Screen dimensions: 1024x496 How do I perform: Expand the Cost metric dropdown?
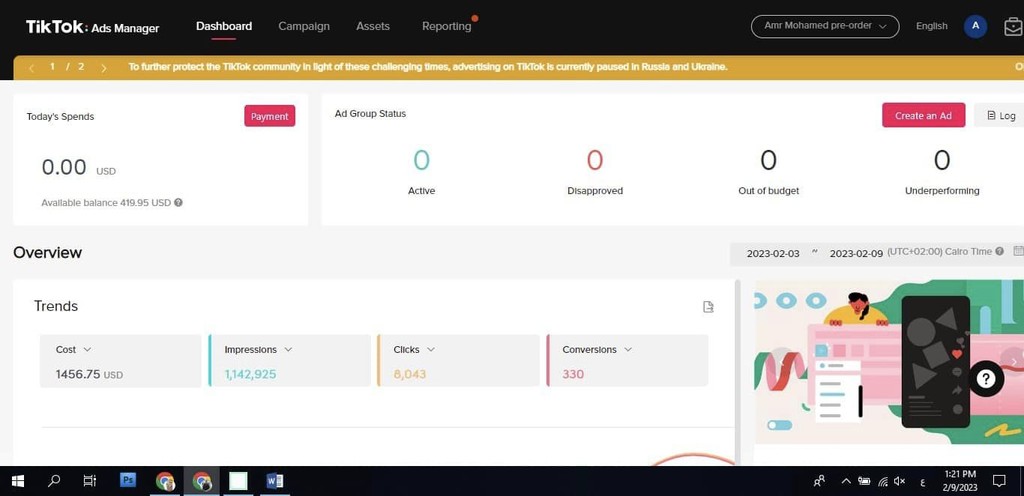point(87,350)
